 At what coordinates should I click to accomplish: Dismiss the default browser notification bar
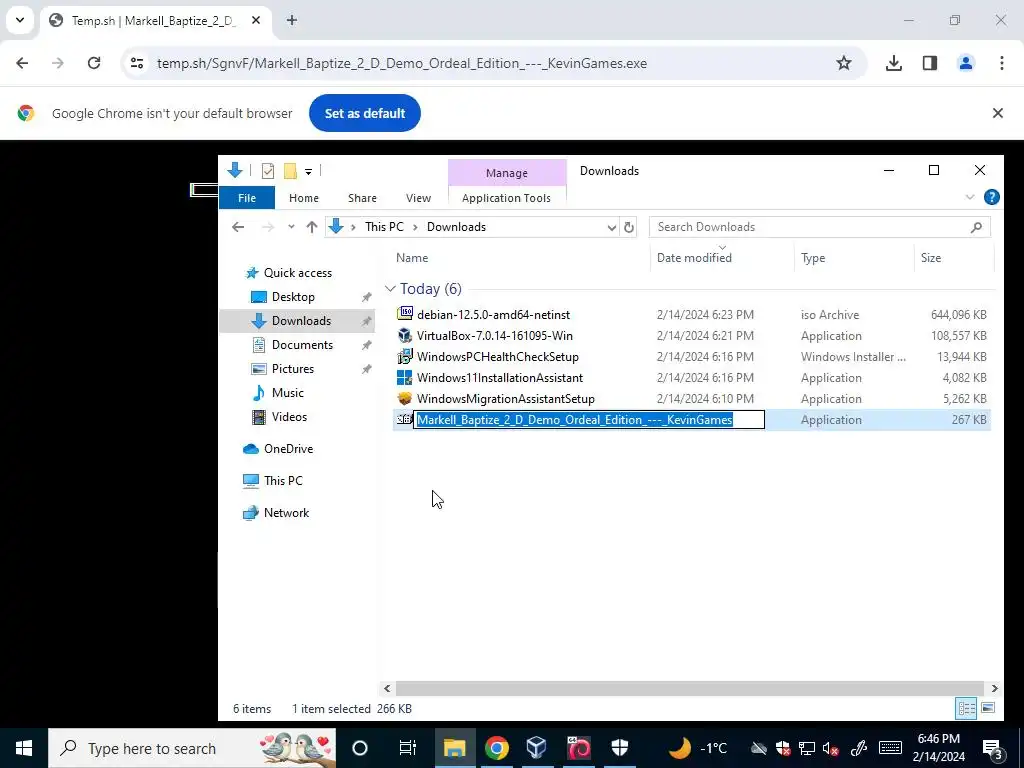pyautogui.click(x=997, y=113)
